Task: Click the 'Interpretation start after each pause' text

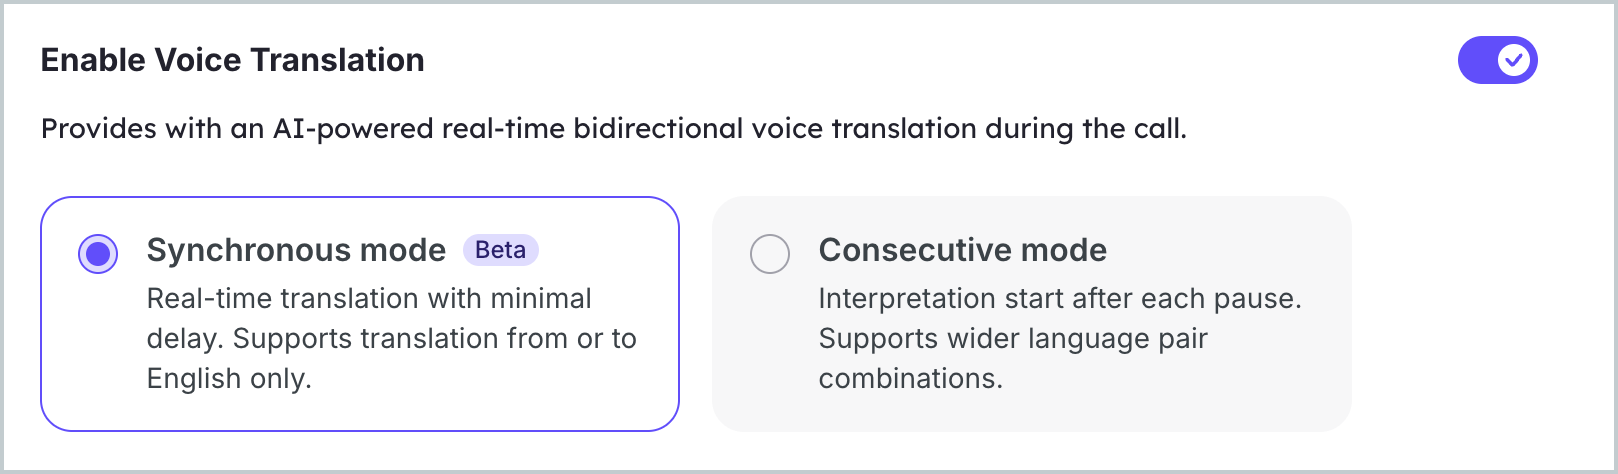Action: (1060, 298)
